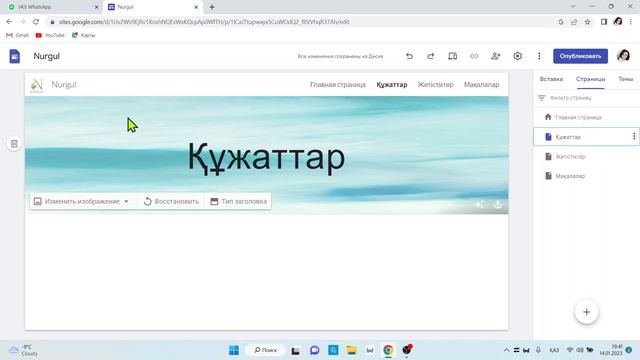Delete section trash icon at left
The image size is (640, 360).
tap(14, 144)
